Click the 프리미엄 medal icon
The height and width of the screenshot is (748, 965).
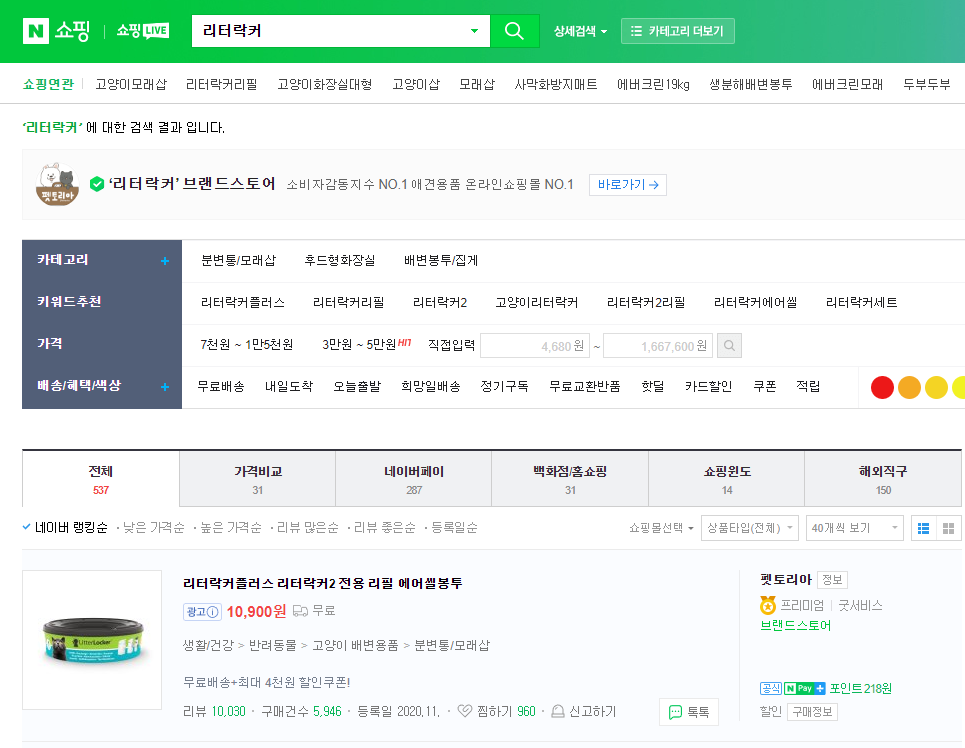point(767,606)
